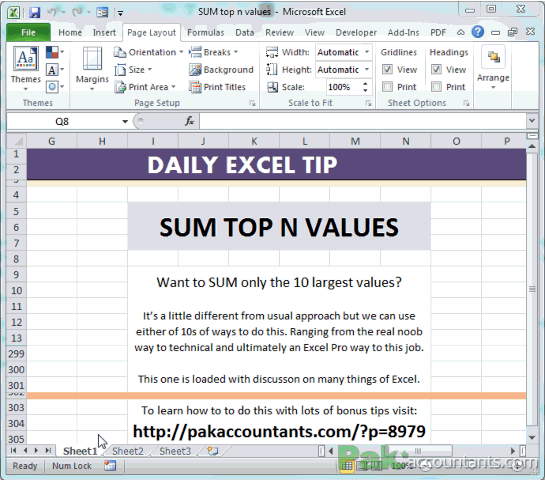
Task: Click the Background picture icon
Action: pyautogui.click(x=195, y=70)
